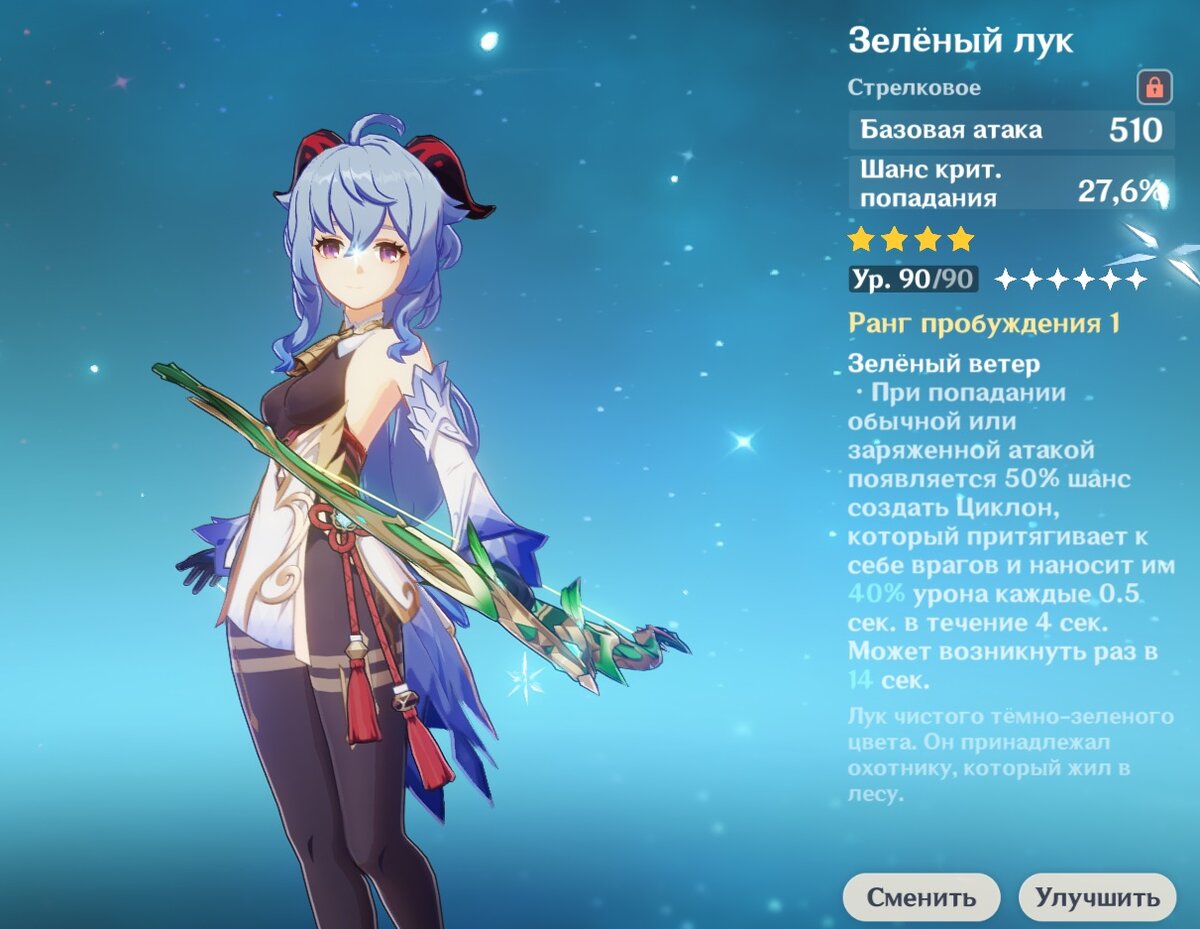Click the Базовая атака 510 stat row
The height and width of the screenshot is (929, 1200).
pos(1011,130)
